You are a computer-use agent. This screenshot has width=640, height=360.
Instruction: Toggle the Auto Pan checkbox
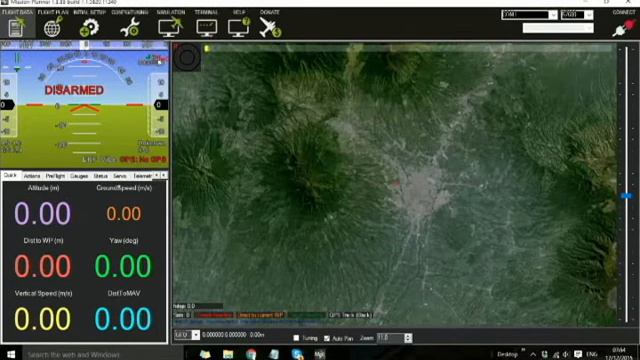[x=327, y=338]
